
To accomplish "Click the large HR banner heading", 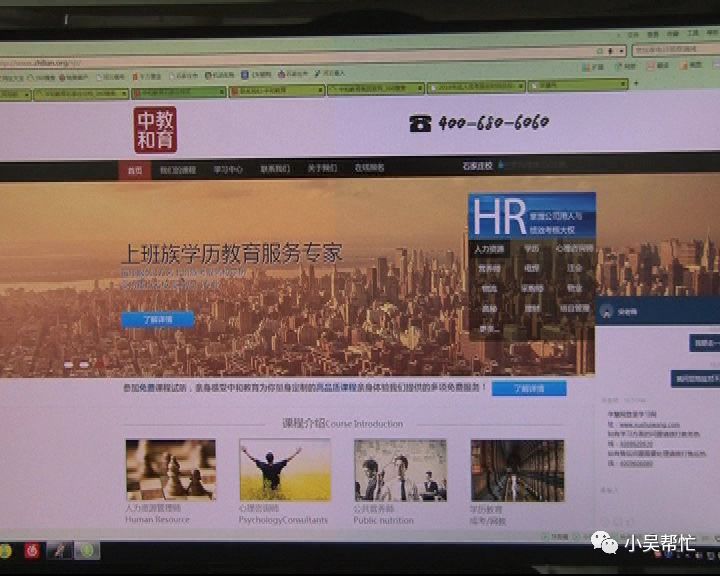I will tap(500, 217).
